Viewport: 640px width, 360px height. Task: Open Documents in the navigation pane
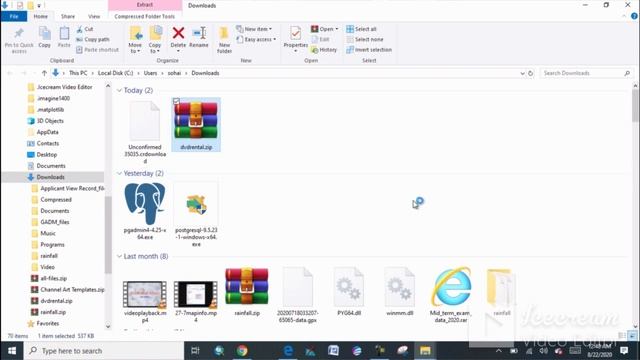coord(51,166)
